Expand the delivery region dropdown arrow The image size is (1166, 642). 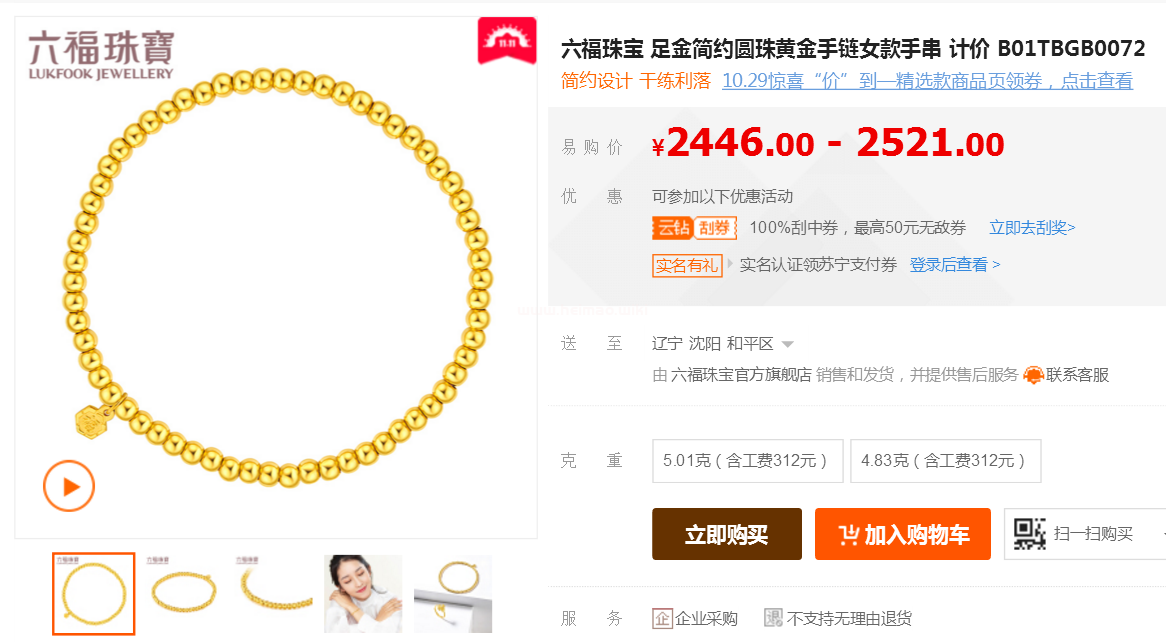coord(787,344)
